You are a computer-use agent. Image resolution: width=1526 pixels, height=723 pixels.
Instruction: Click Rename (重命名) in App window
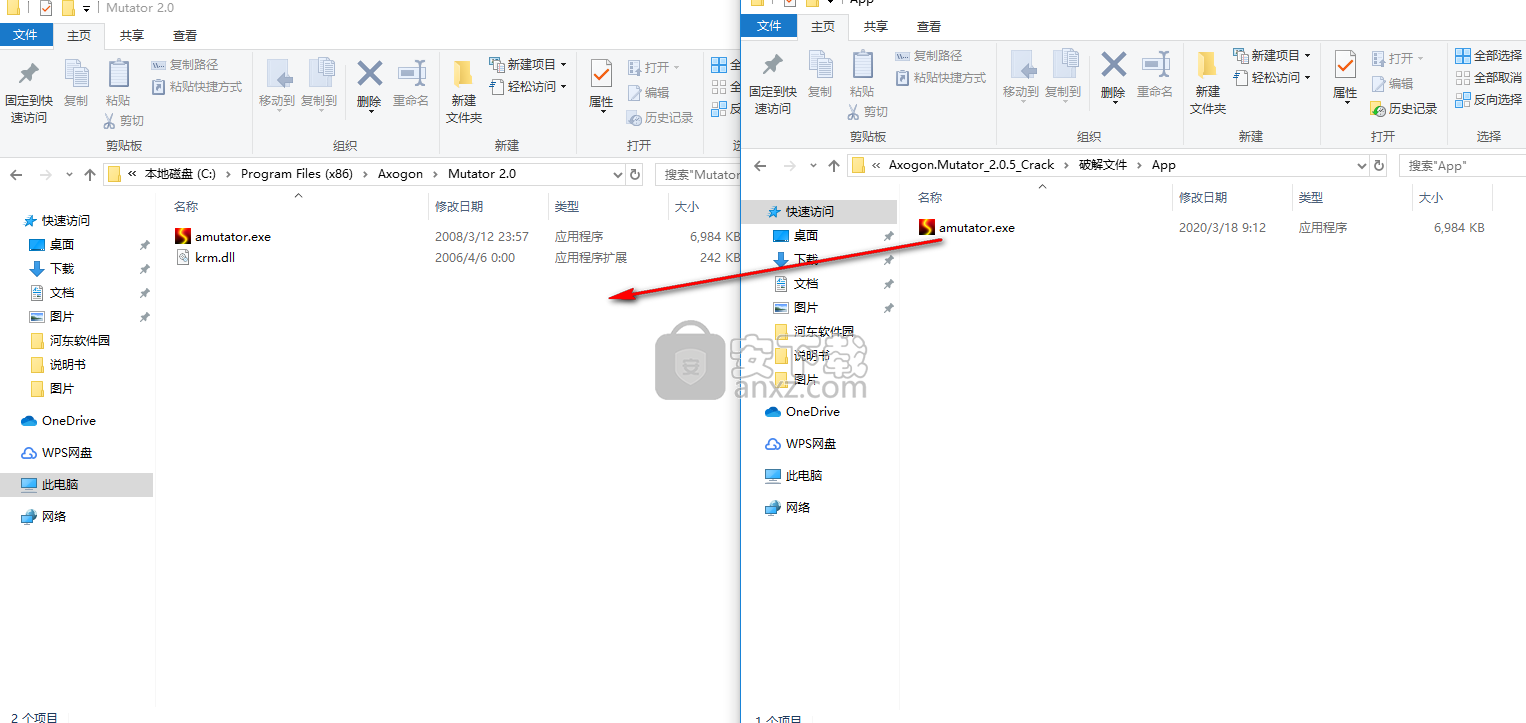(x=1155, y=75)
